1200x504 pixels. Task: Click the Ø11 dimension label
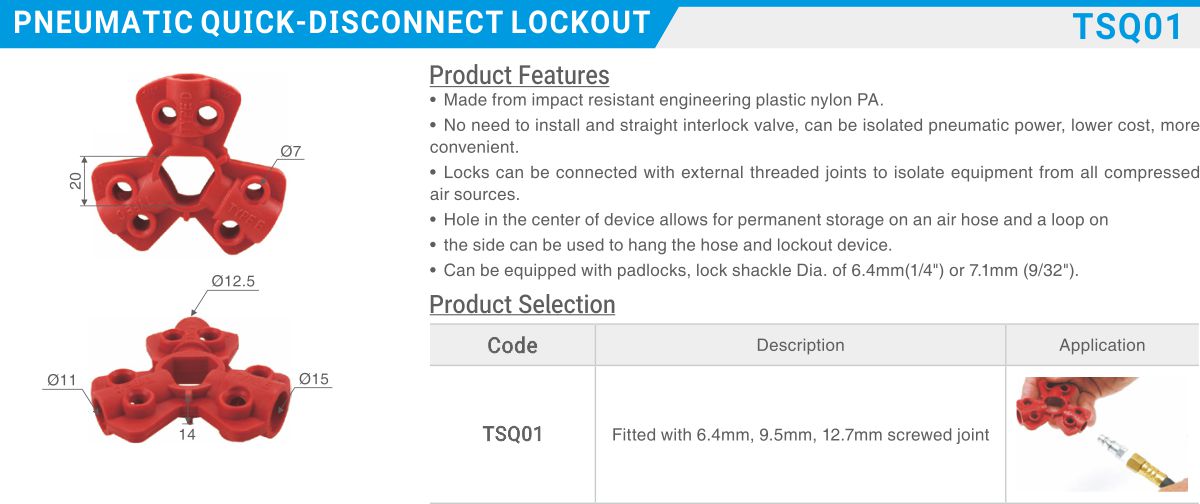point(62,380)
